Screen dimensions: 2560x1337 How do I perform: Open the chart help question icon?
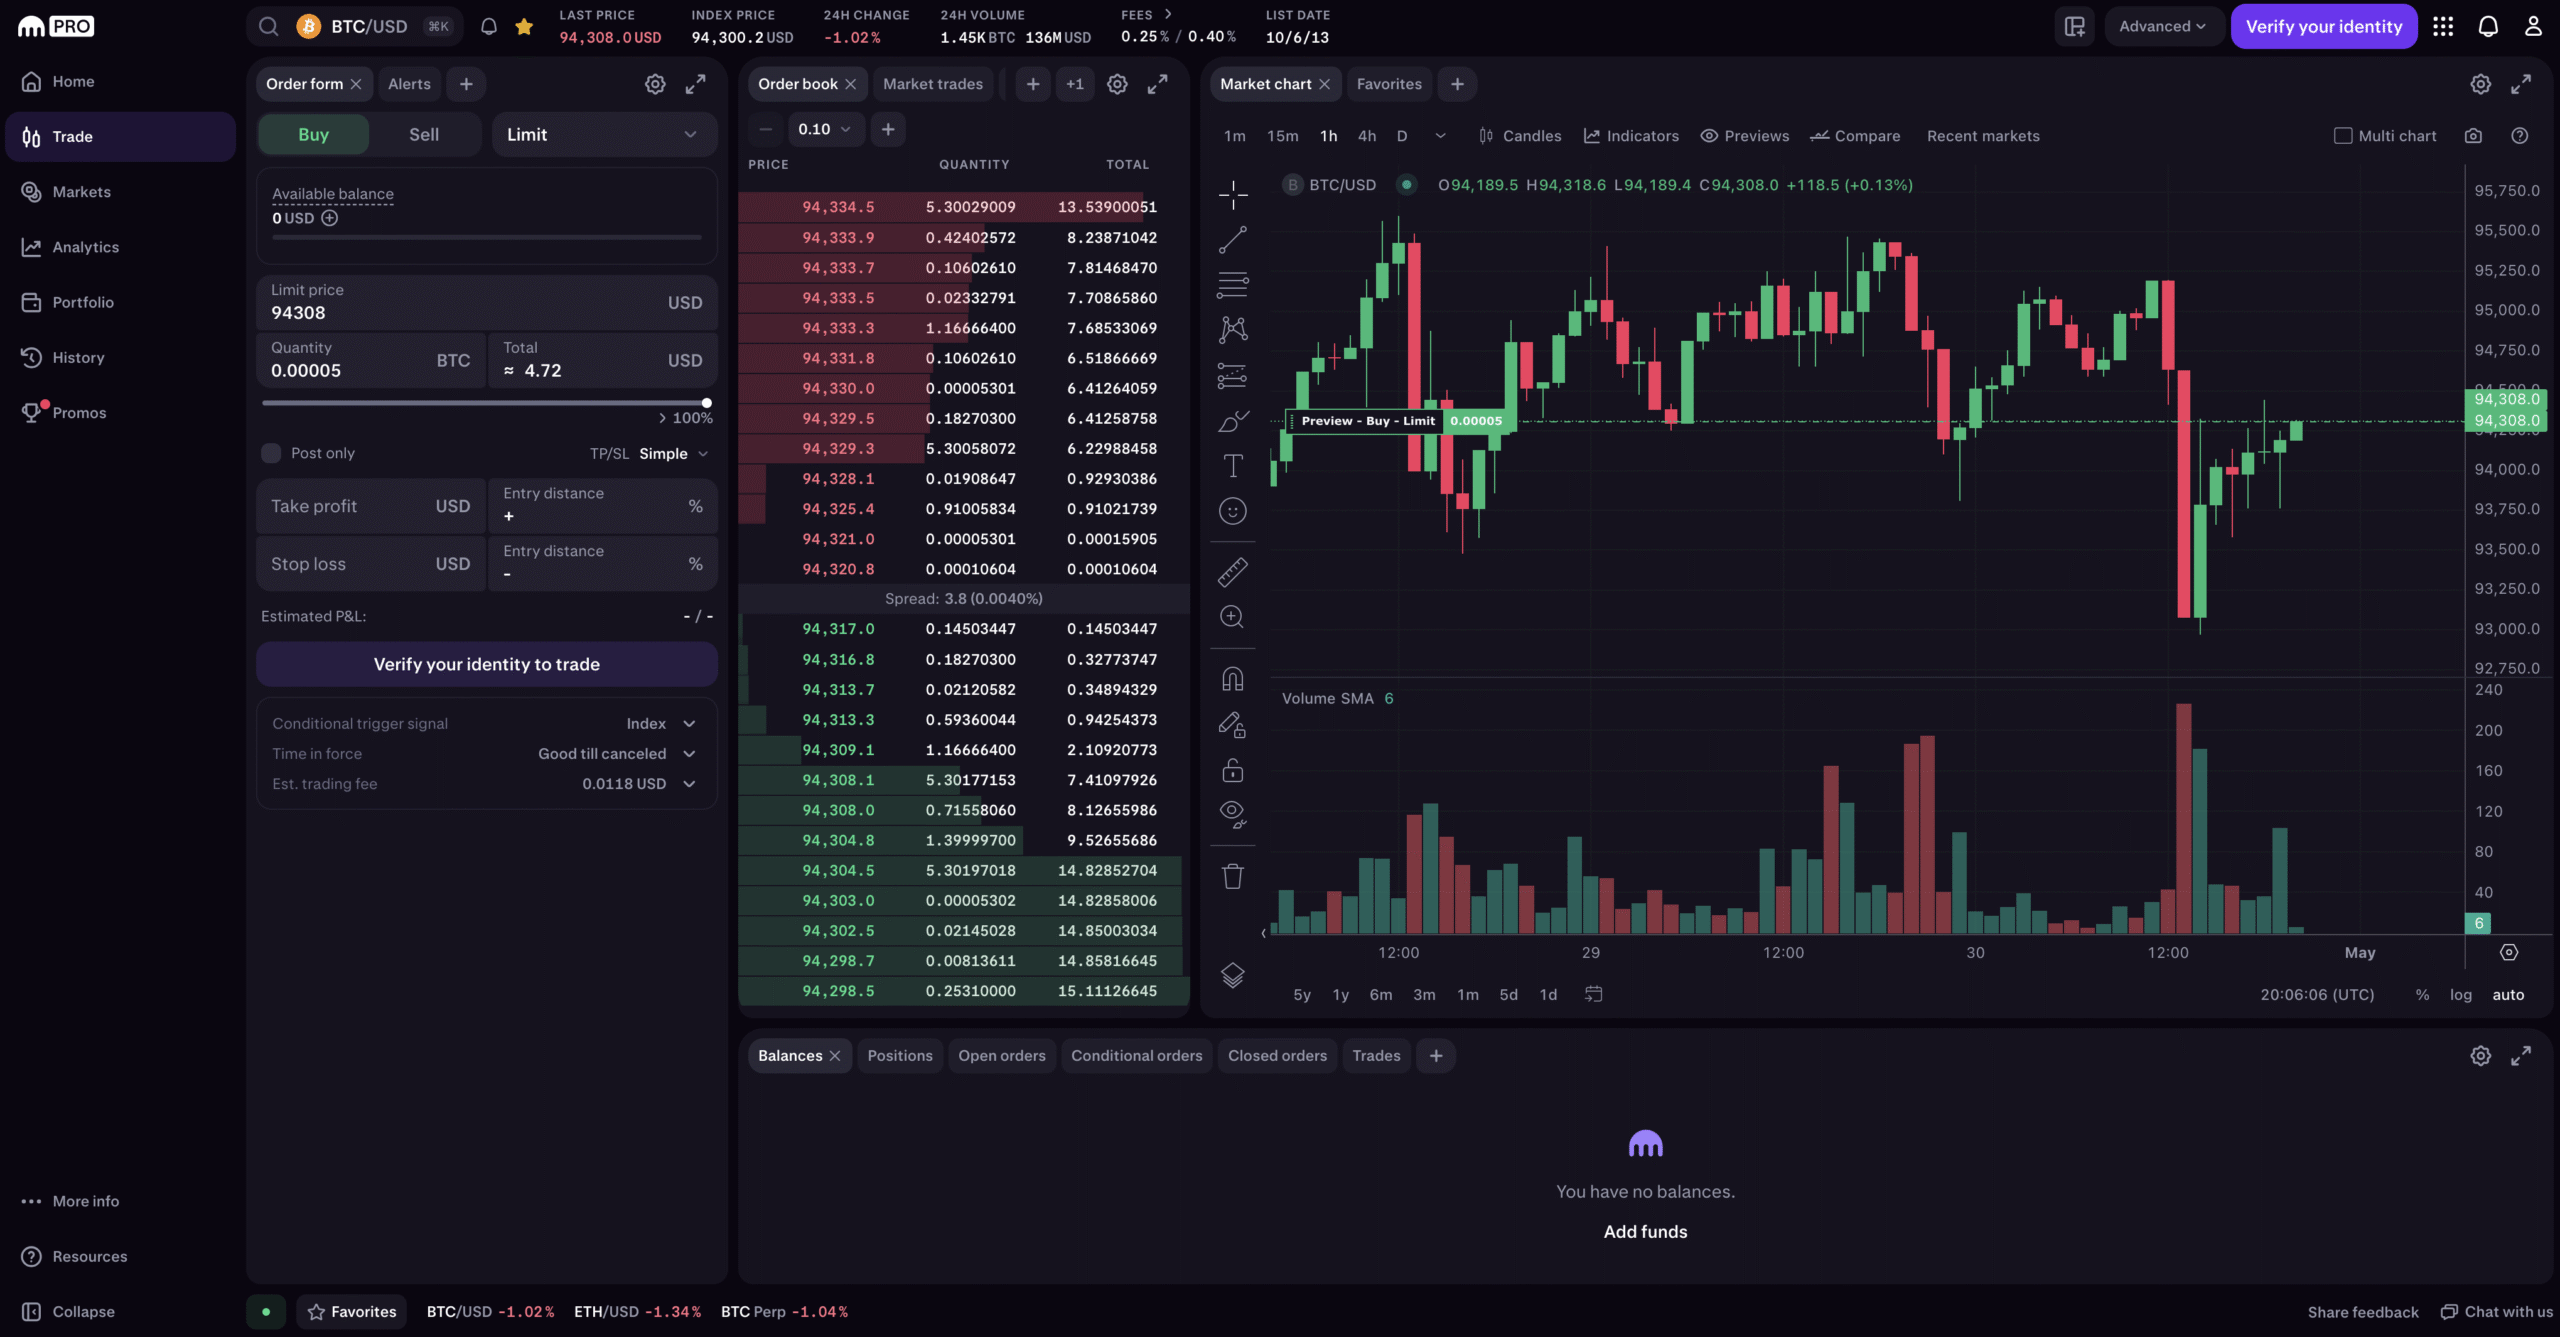[x=2520, y=136]
